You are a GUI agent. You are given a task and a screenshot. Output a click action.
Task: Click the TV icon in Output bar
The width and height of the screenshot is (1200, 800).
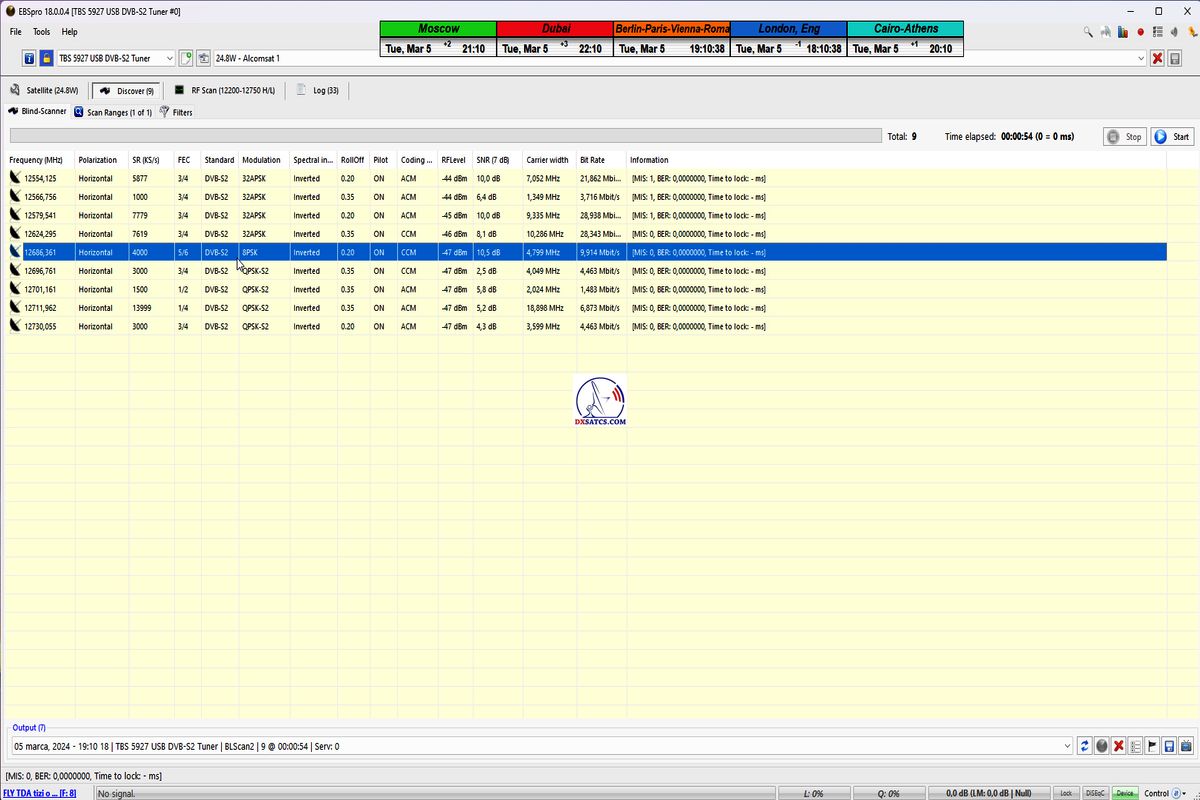[1186, 746]
